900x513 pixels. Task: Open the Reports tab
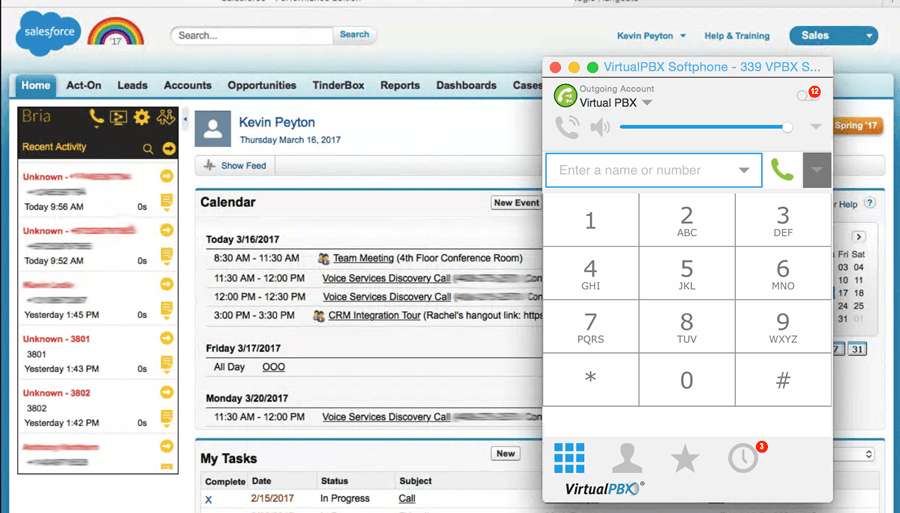pyautogui.click(x=400, y=86)
